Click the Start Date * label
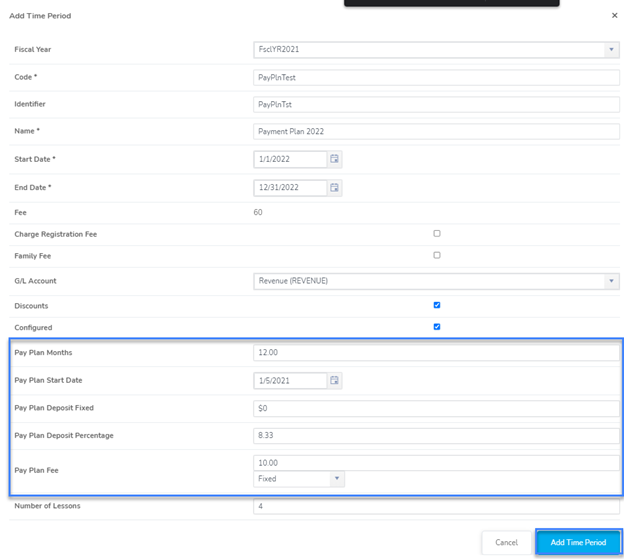The width and height of the screenshot is (624, 559). pos(35,159)
